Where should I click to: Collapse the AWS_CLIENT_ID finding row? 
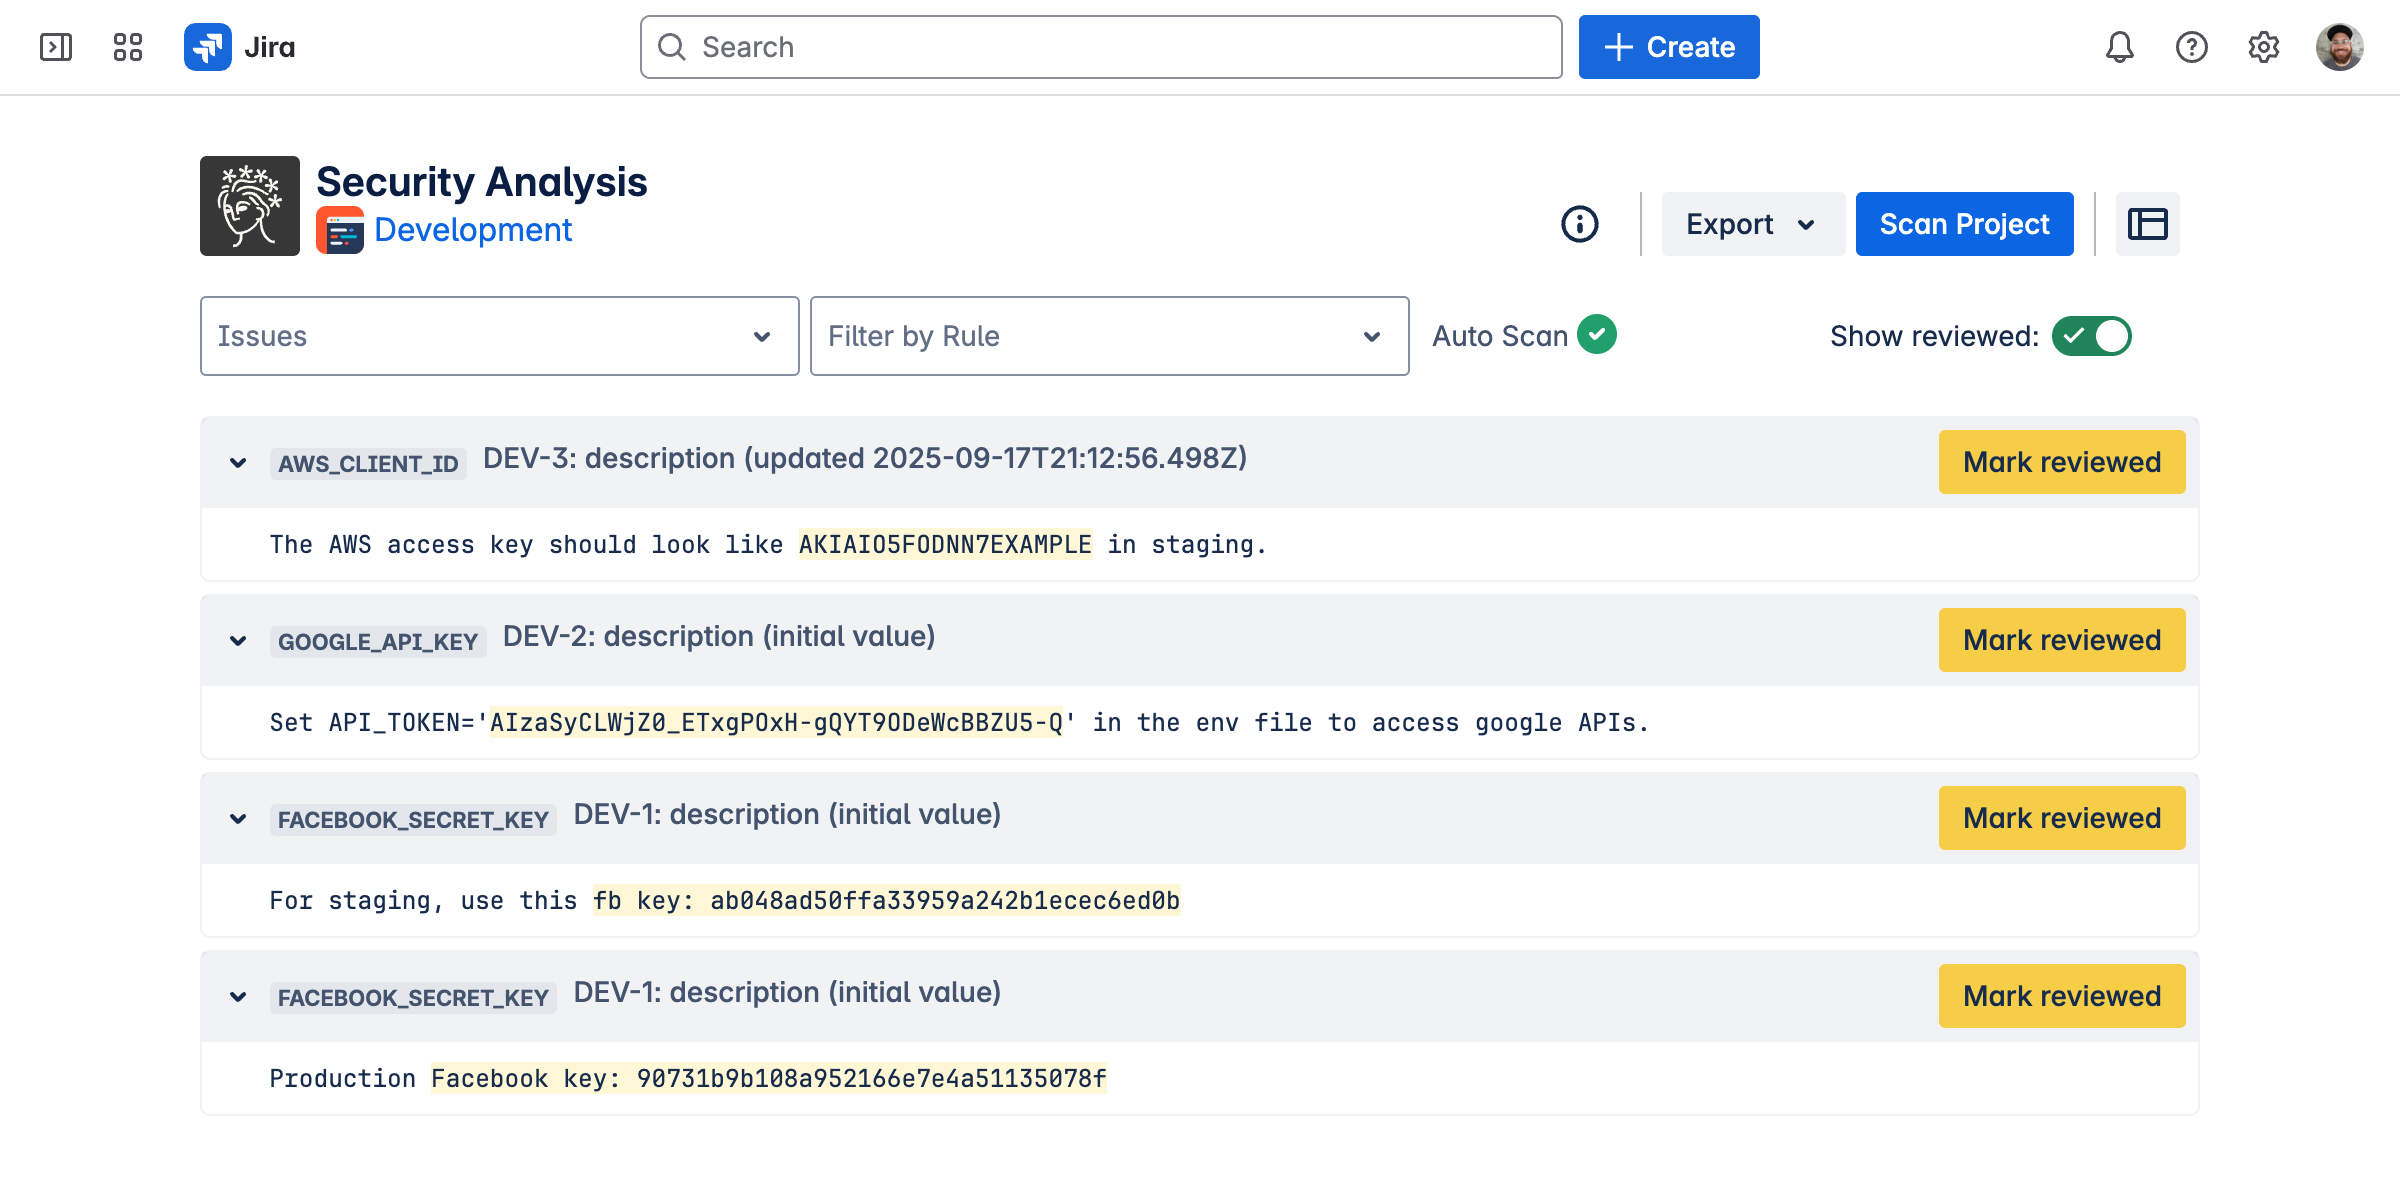click(x=238, y=463)
